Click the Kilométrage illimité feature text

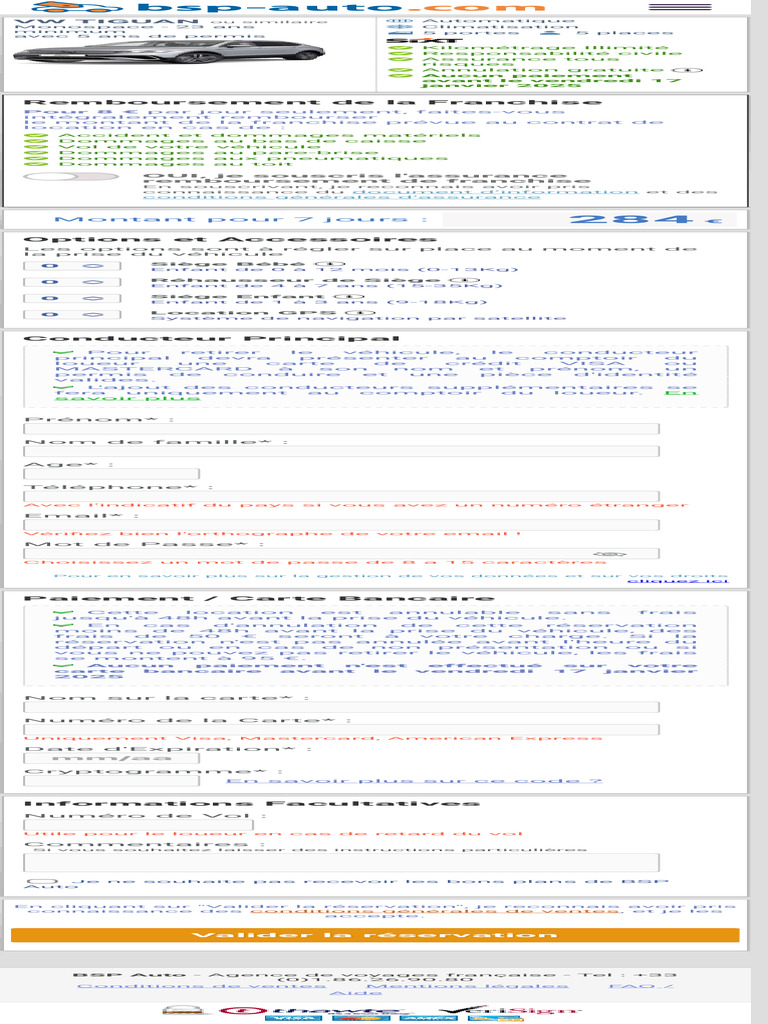tap(545, 48)
